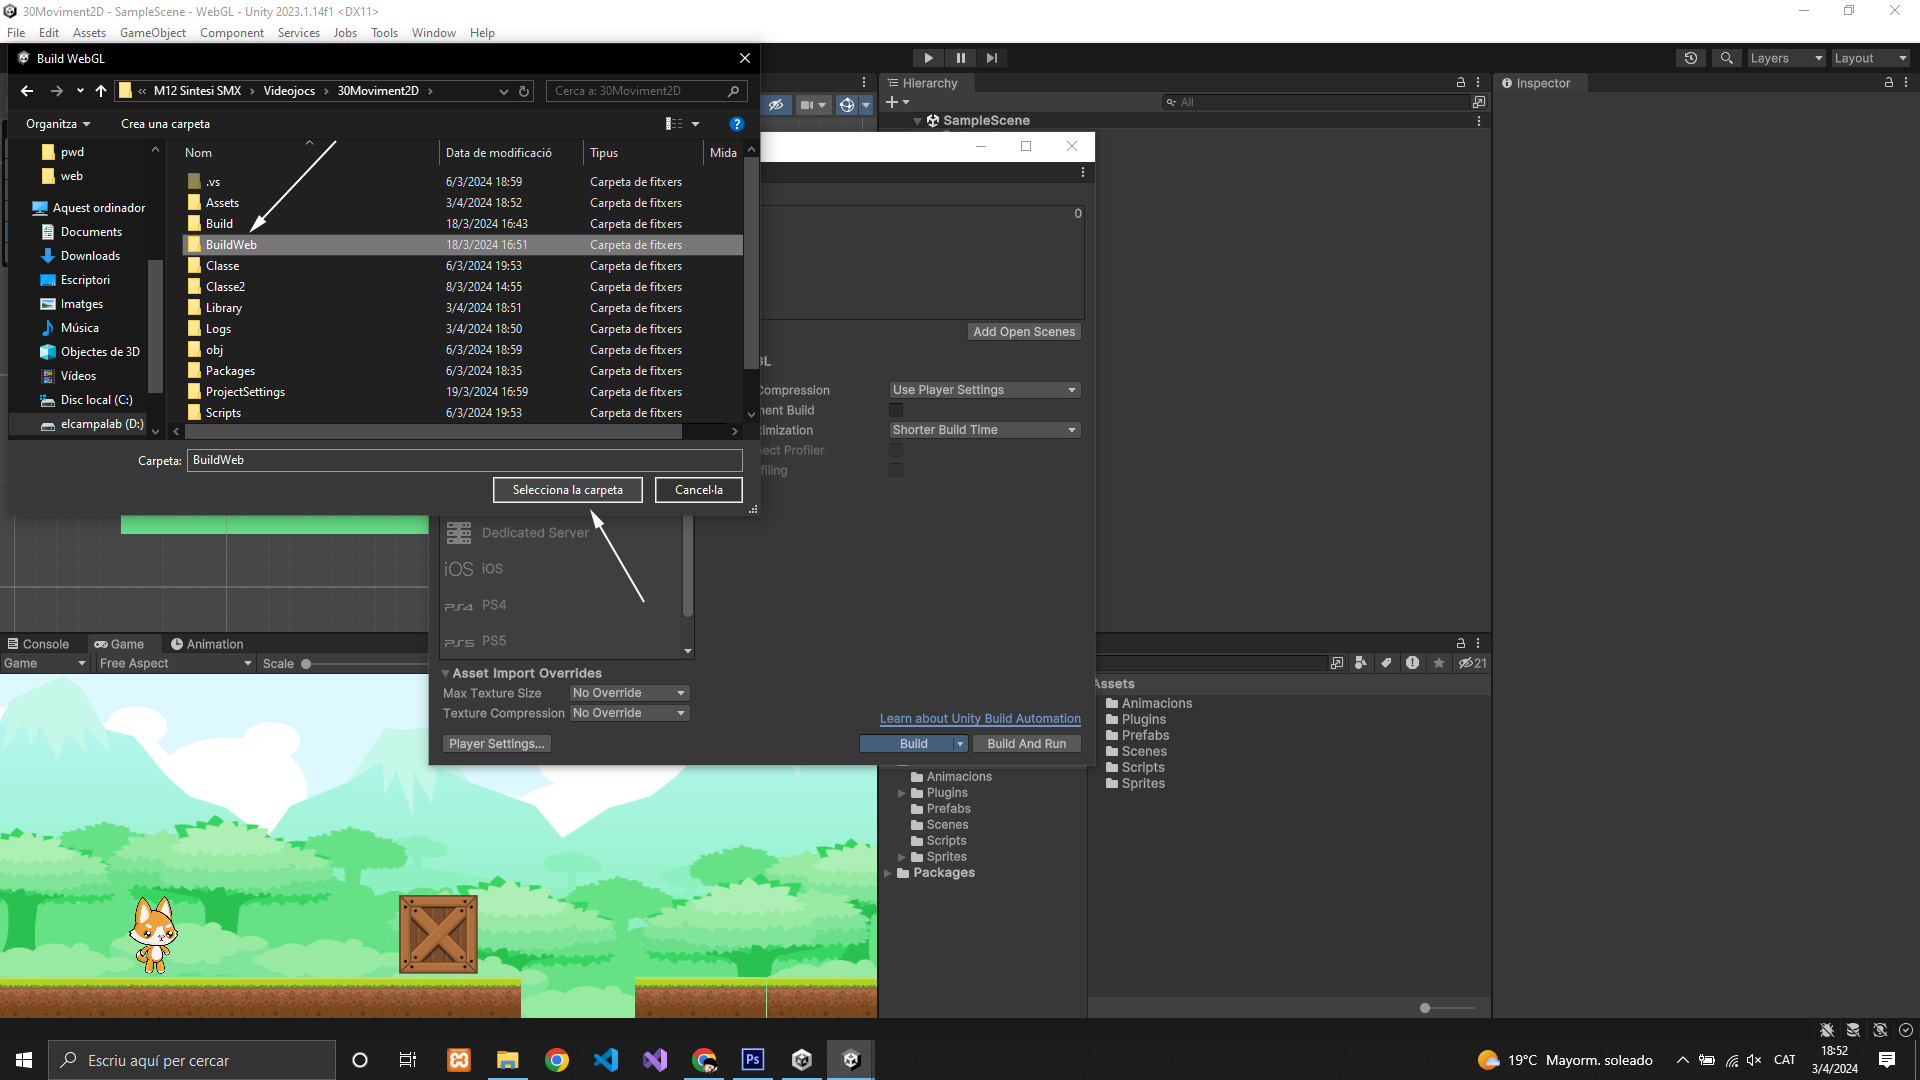Click the Pause button in Unity toolbar
1920x1080 pixels.
pyautogui.click(x=960, y=58)
